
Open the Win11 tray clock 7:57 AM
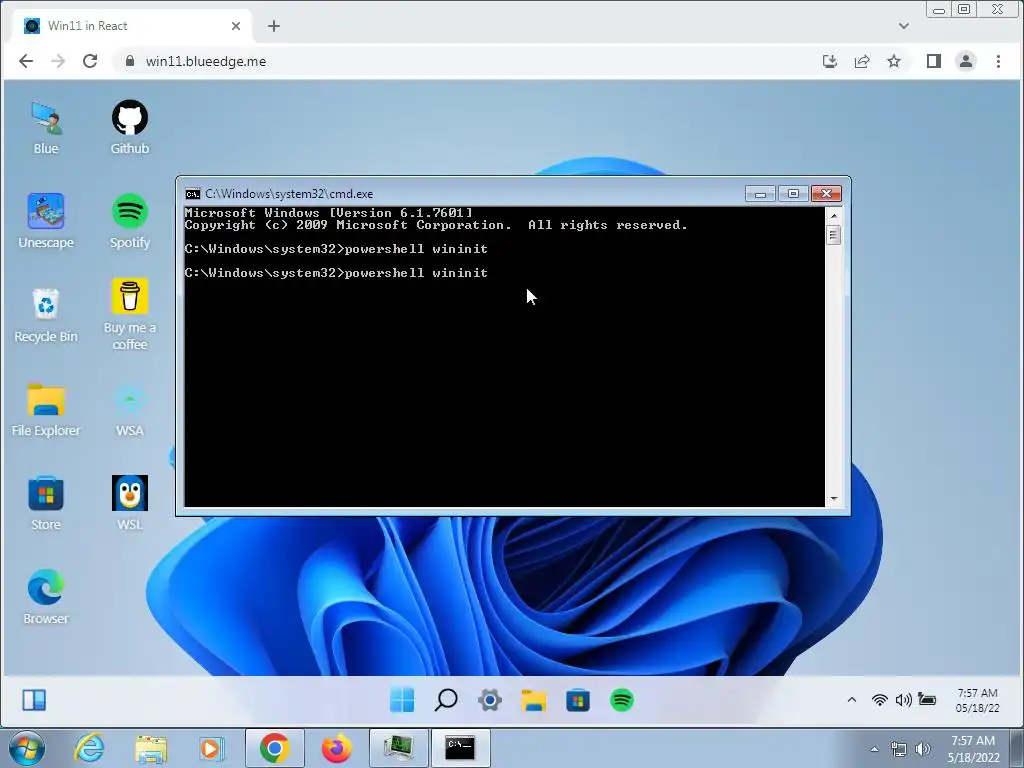(978, 700)
